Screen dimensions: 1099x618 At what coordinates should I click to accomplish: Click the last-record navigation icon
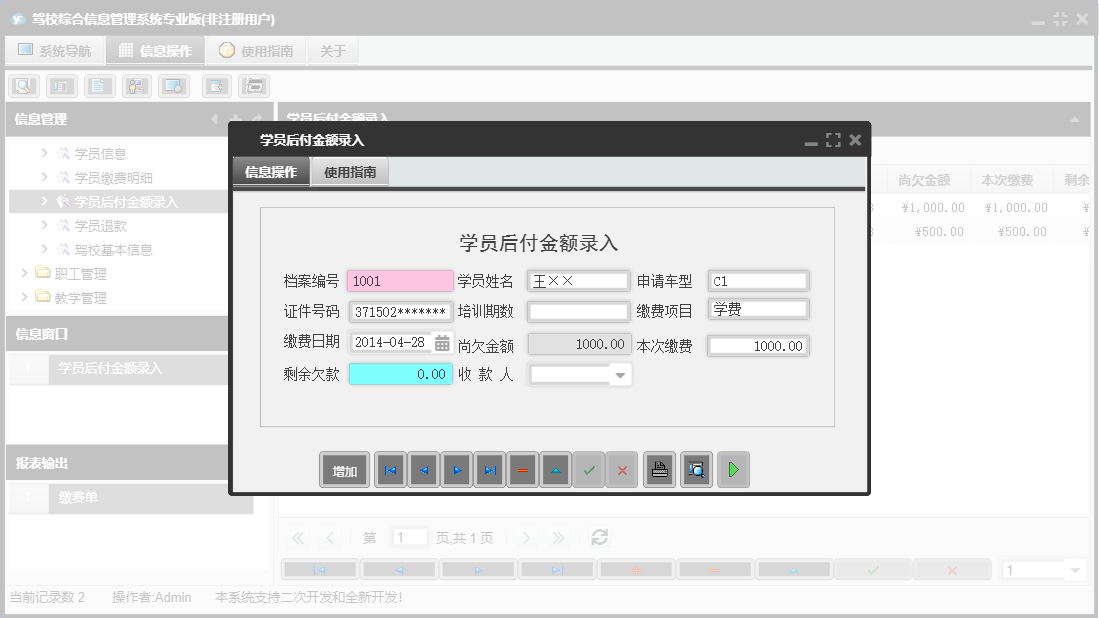490,470
